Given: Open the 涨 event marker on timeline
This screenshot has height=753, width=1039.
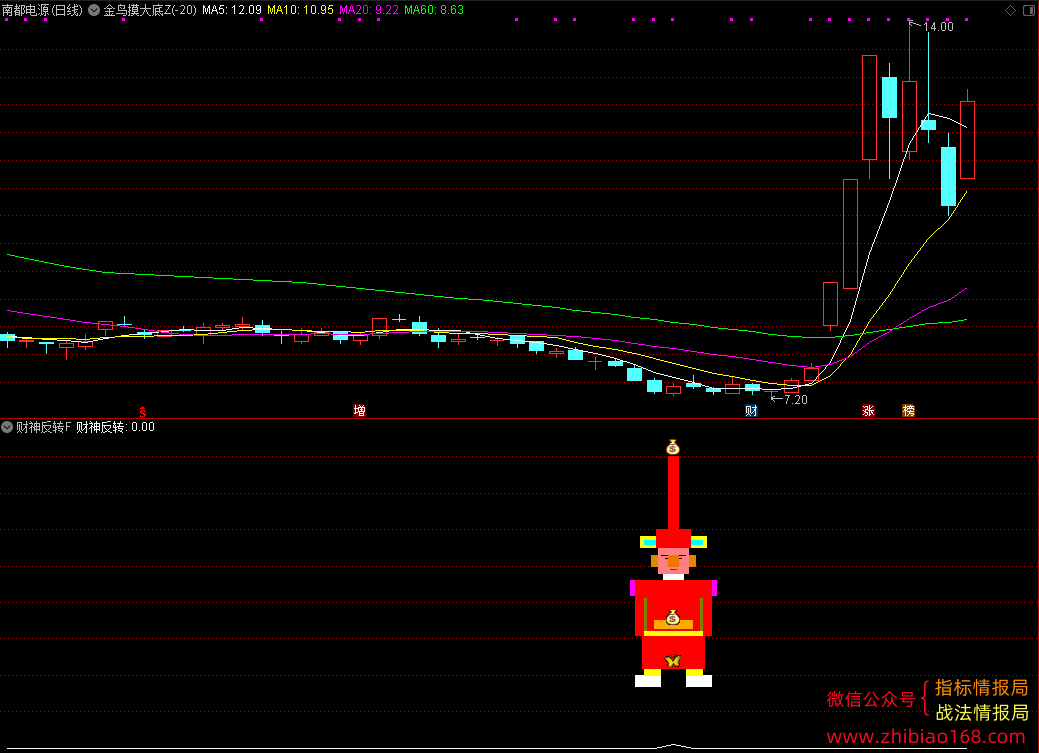Looking at the screenshot, I should click(868, 410).
